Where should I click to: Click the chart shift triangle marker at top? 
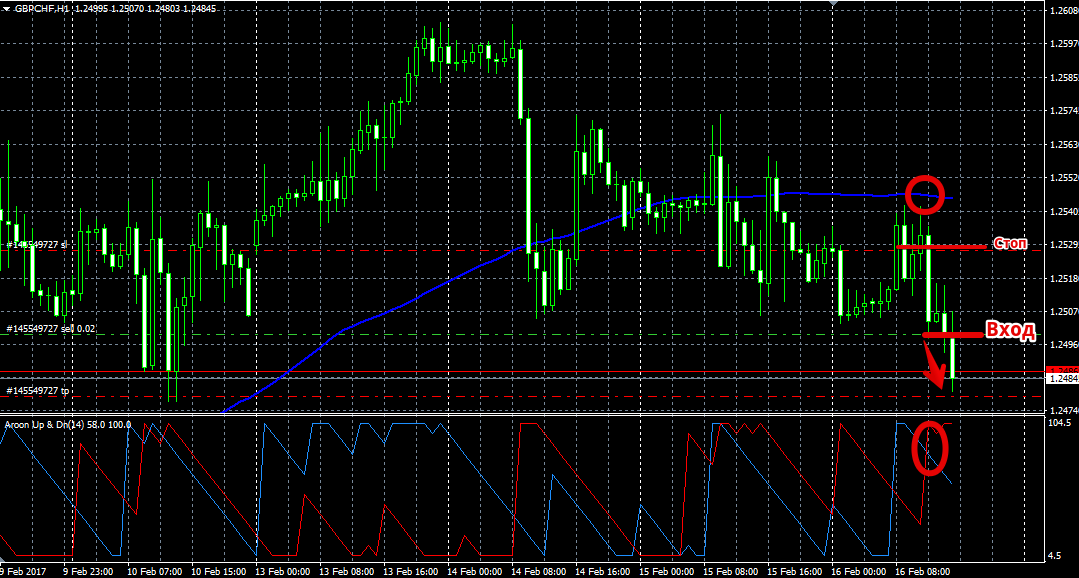832,4
